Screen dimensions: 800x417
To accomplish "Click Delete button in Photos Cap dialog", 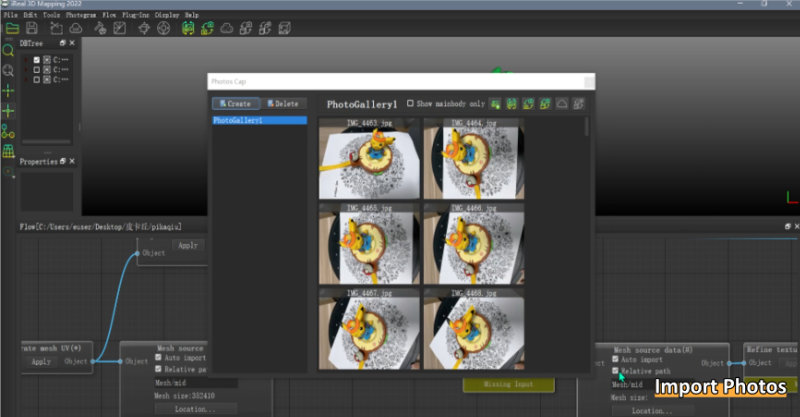I will (283, 104).
